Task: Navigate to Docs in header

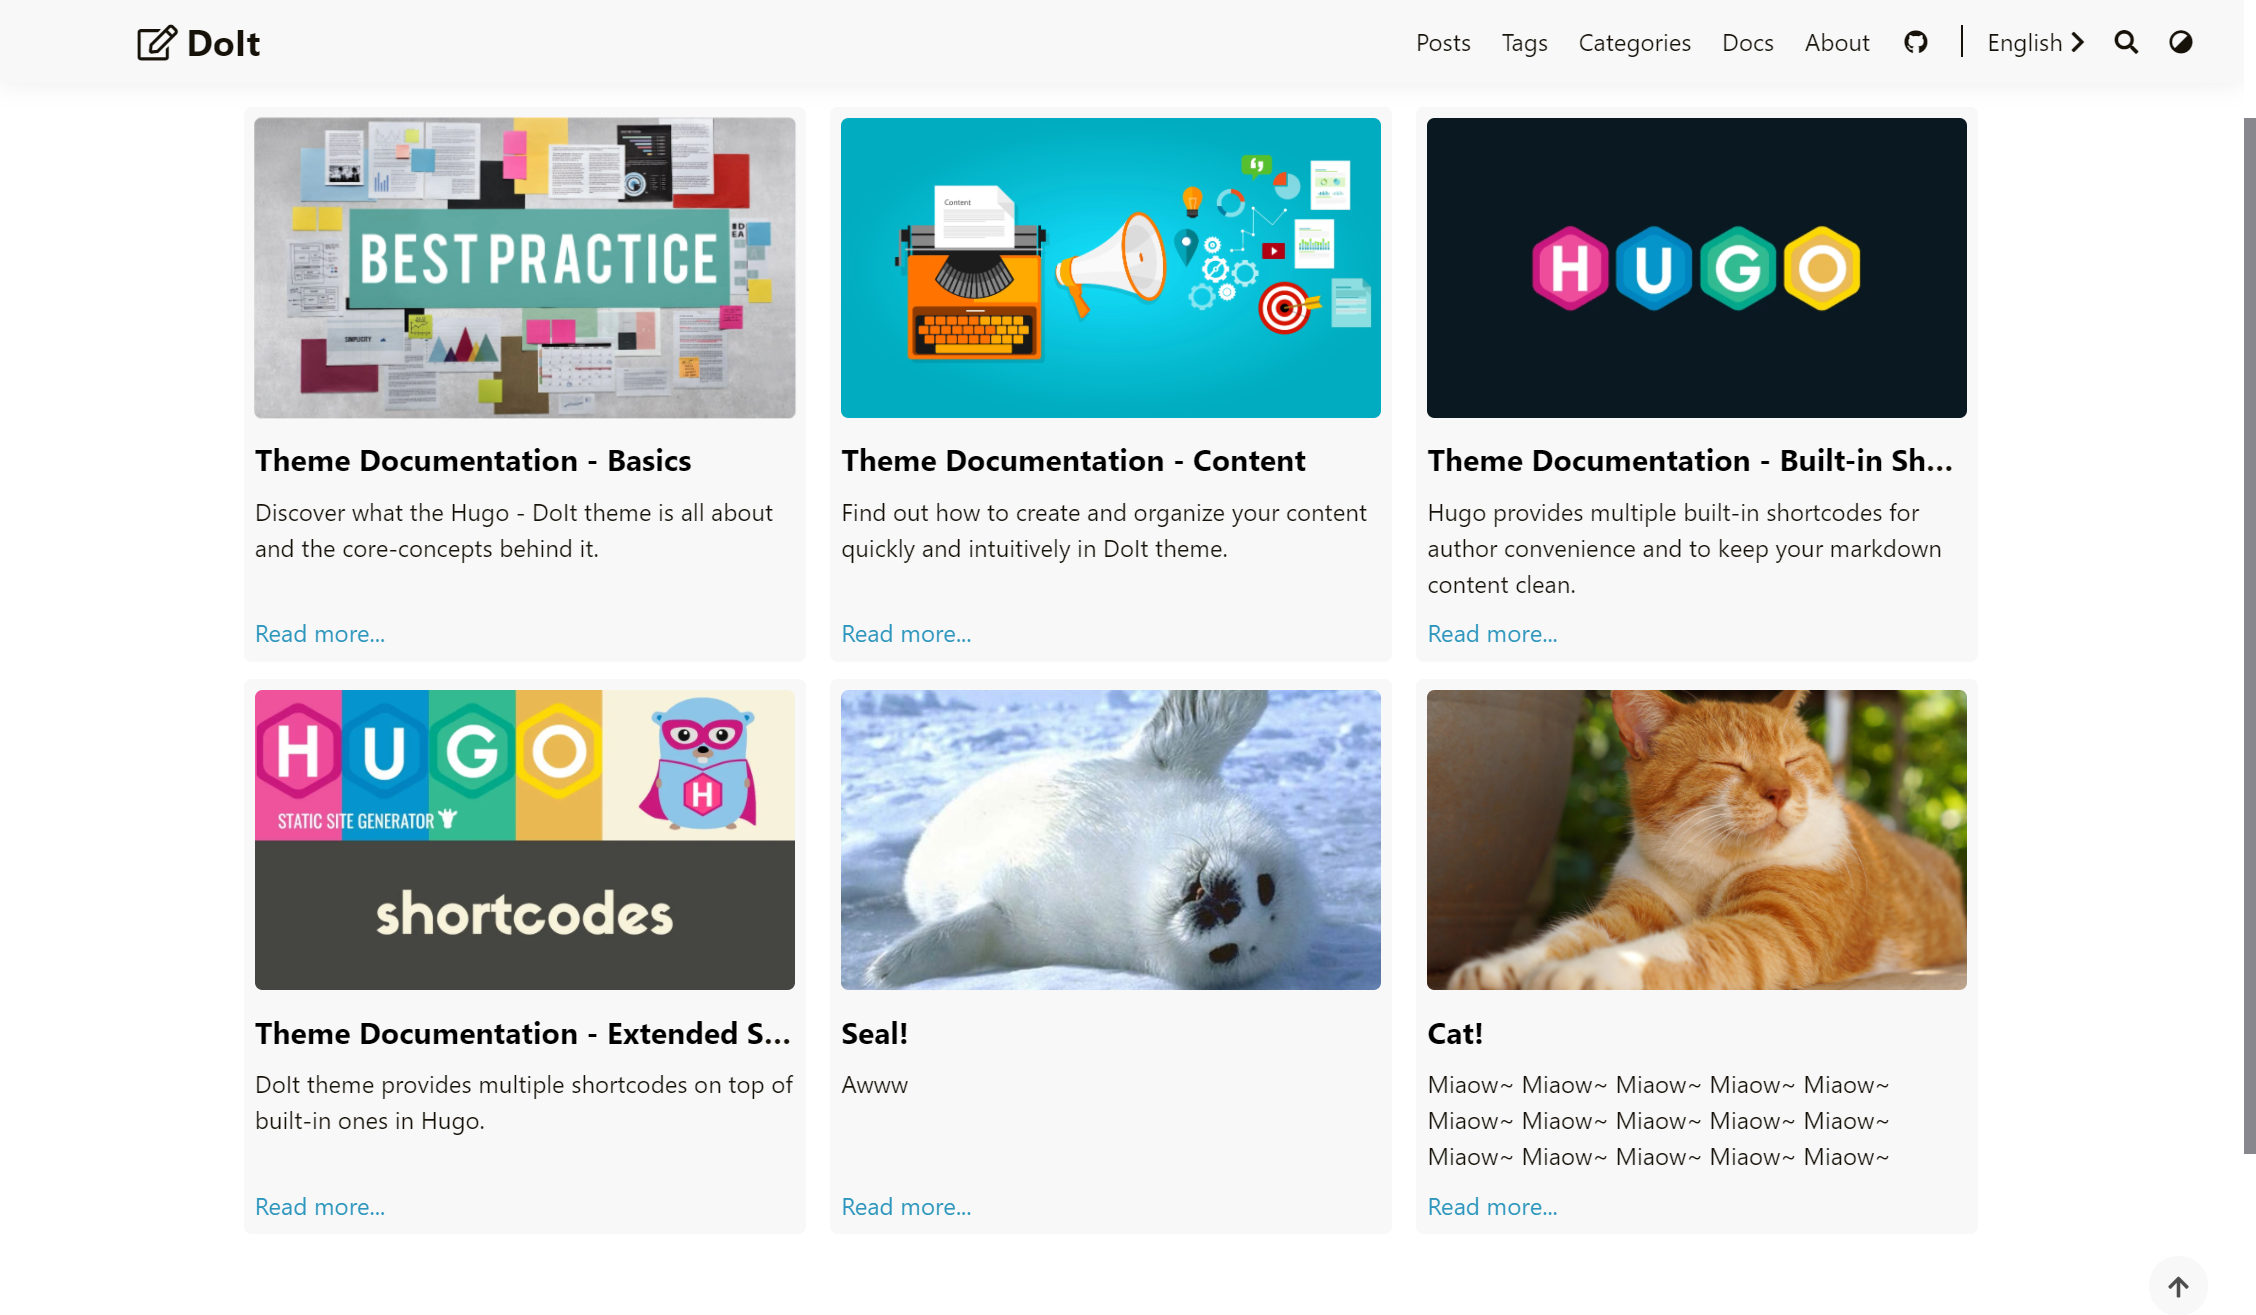Action: point(1747,43)
